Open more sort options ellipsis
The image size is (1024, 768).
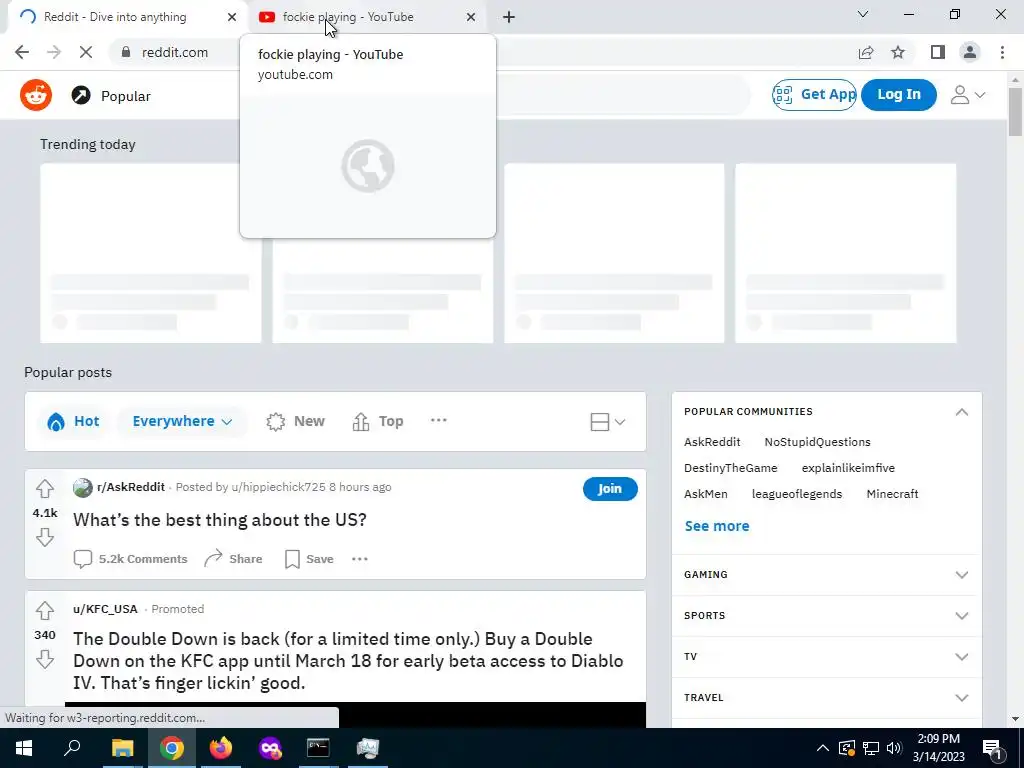439,421
